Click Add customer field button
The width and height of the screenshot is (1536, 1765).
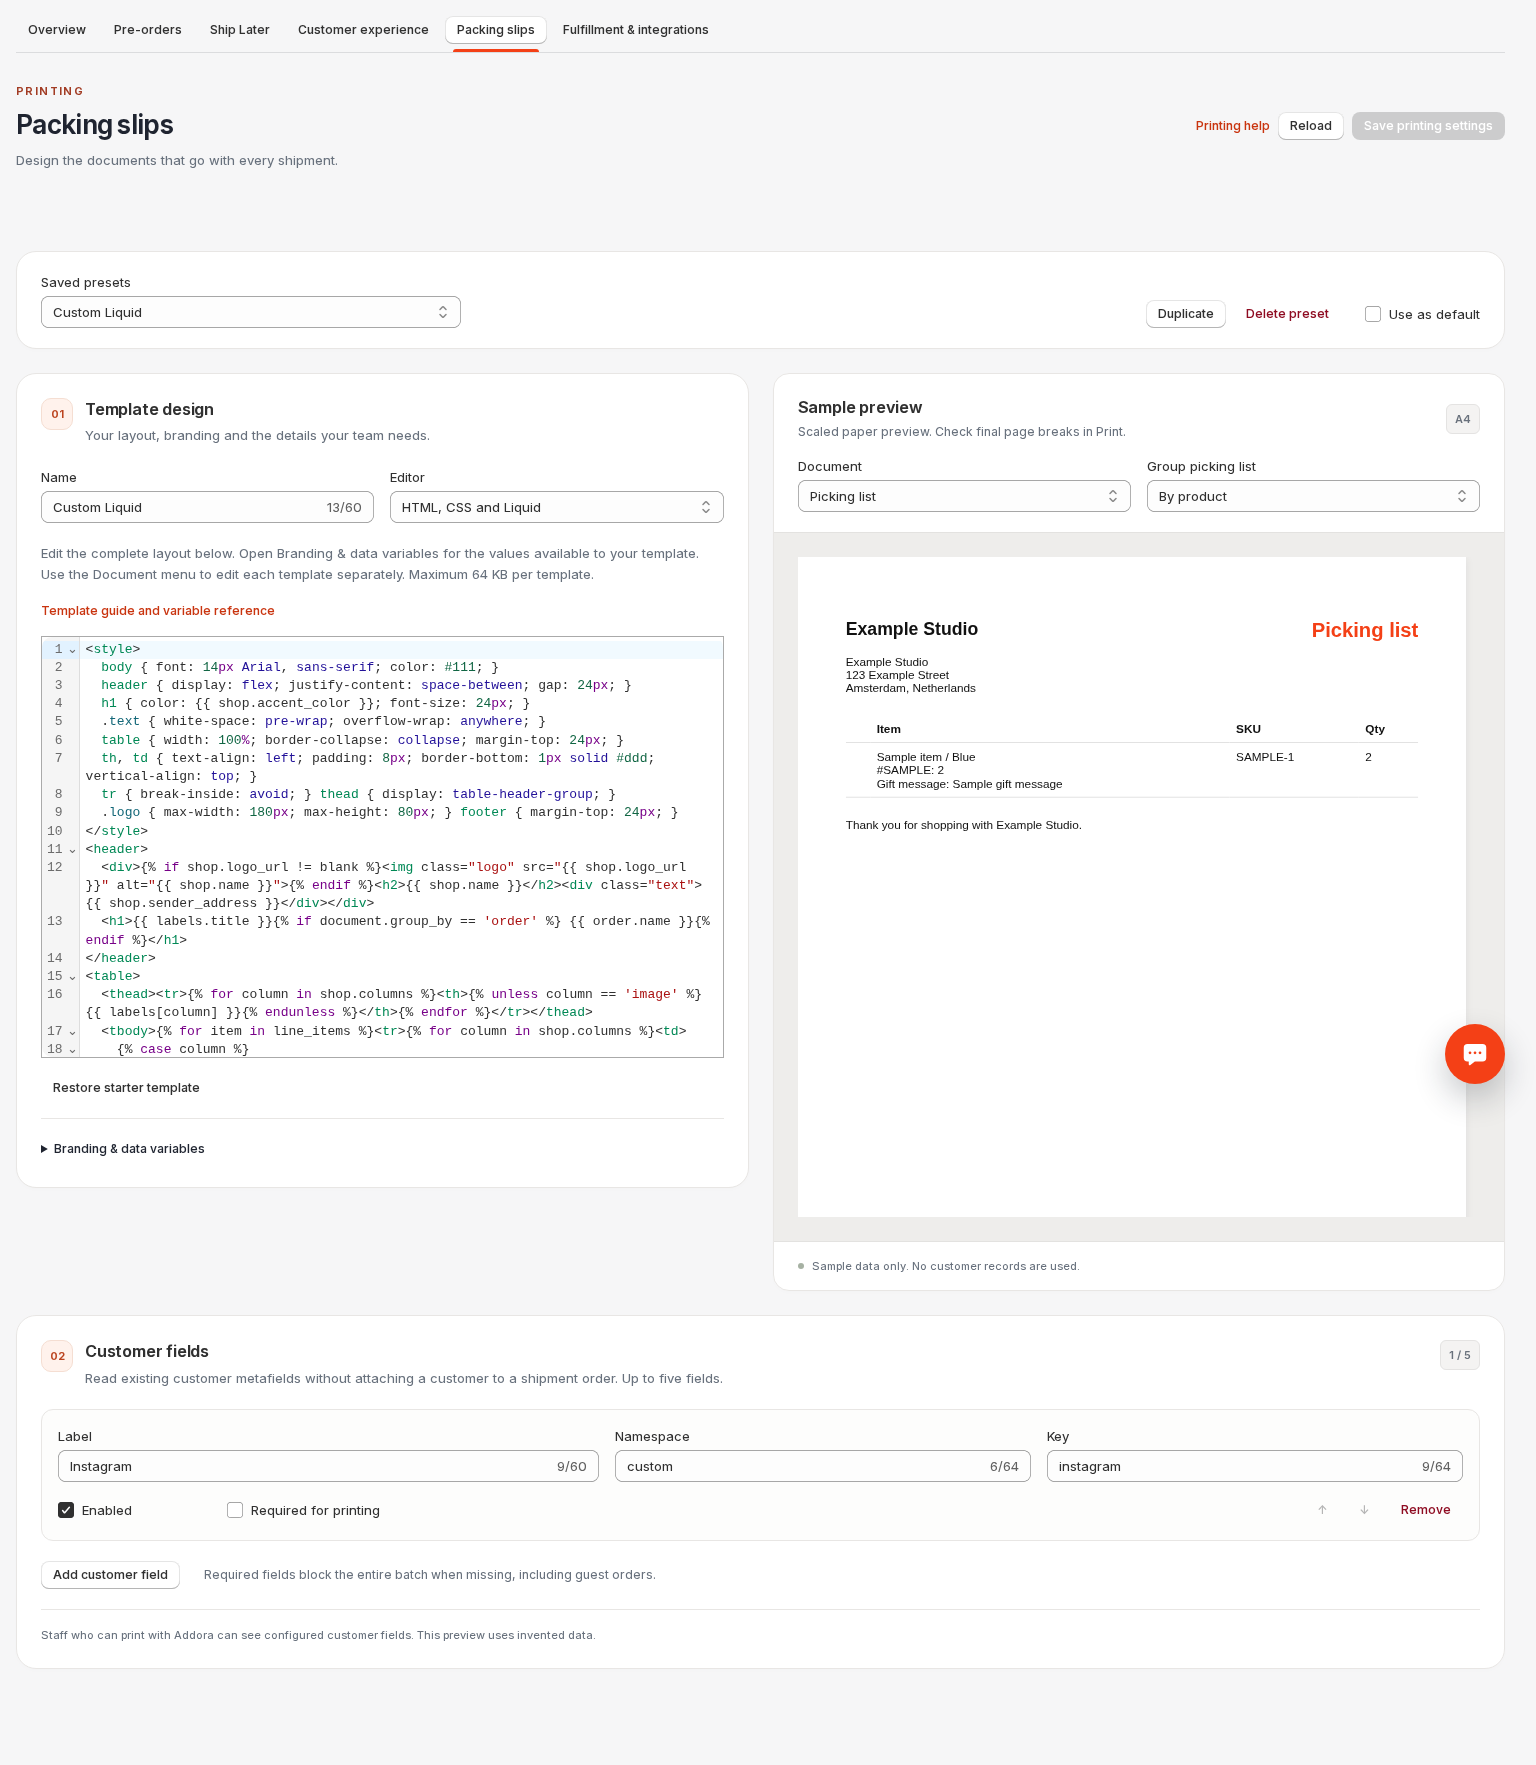click(110, 1575)
